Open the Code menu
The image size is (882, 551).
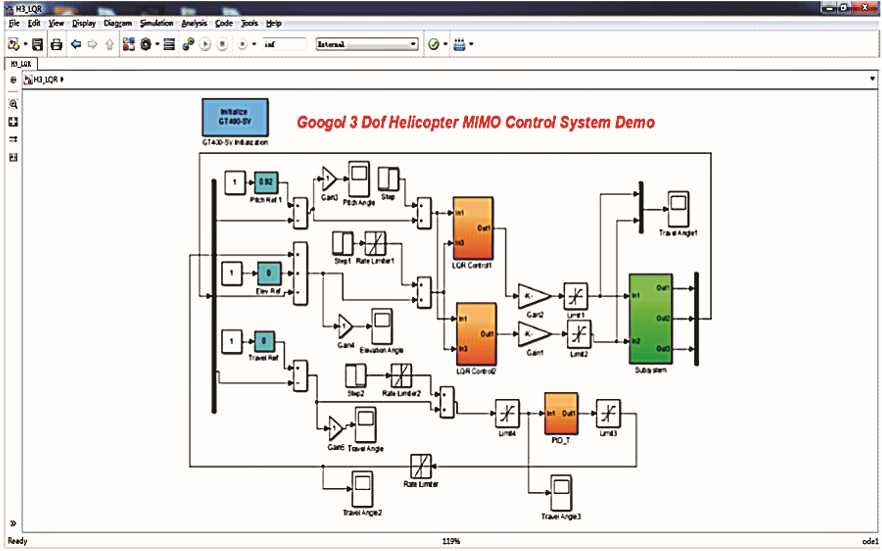(x=224, y=24)
